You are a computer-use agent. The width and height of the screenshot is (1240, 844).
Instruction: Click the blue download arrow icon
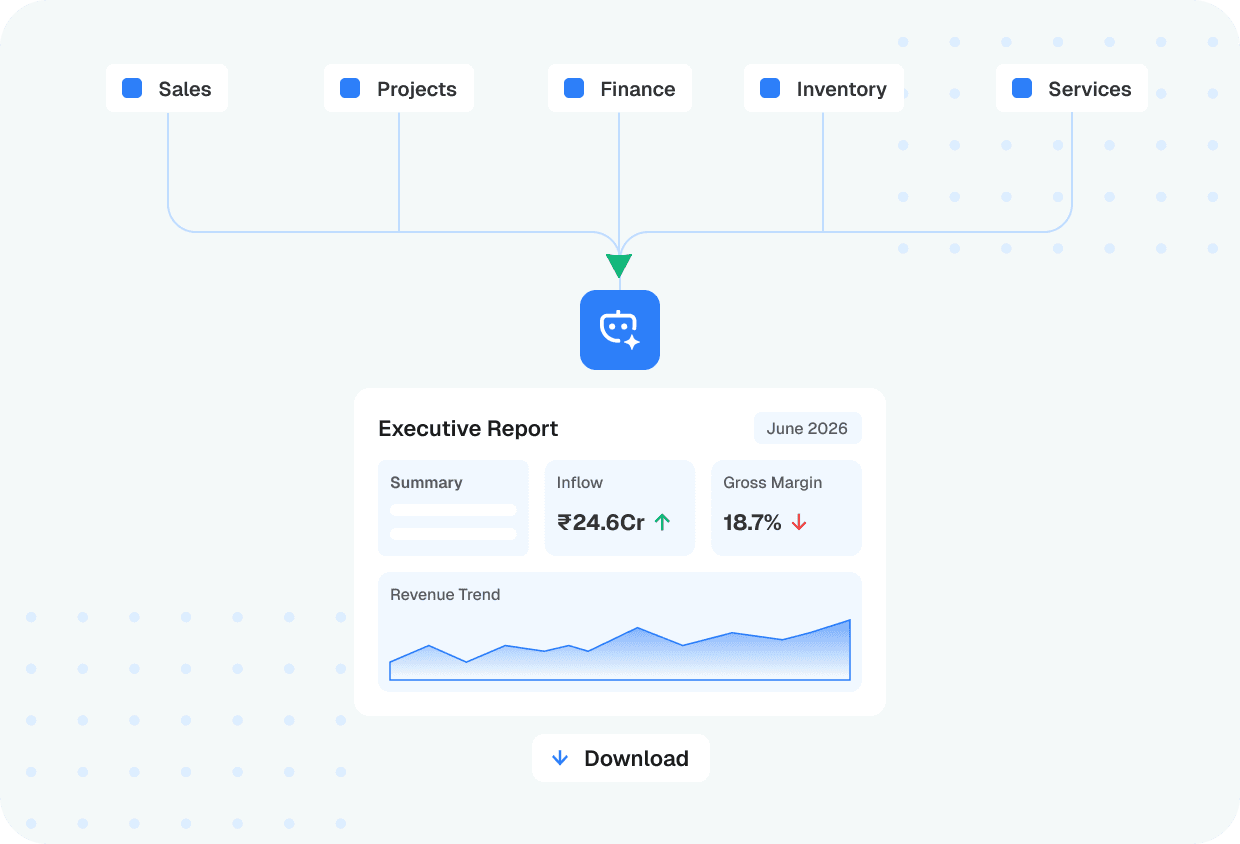coord(560,758)
